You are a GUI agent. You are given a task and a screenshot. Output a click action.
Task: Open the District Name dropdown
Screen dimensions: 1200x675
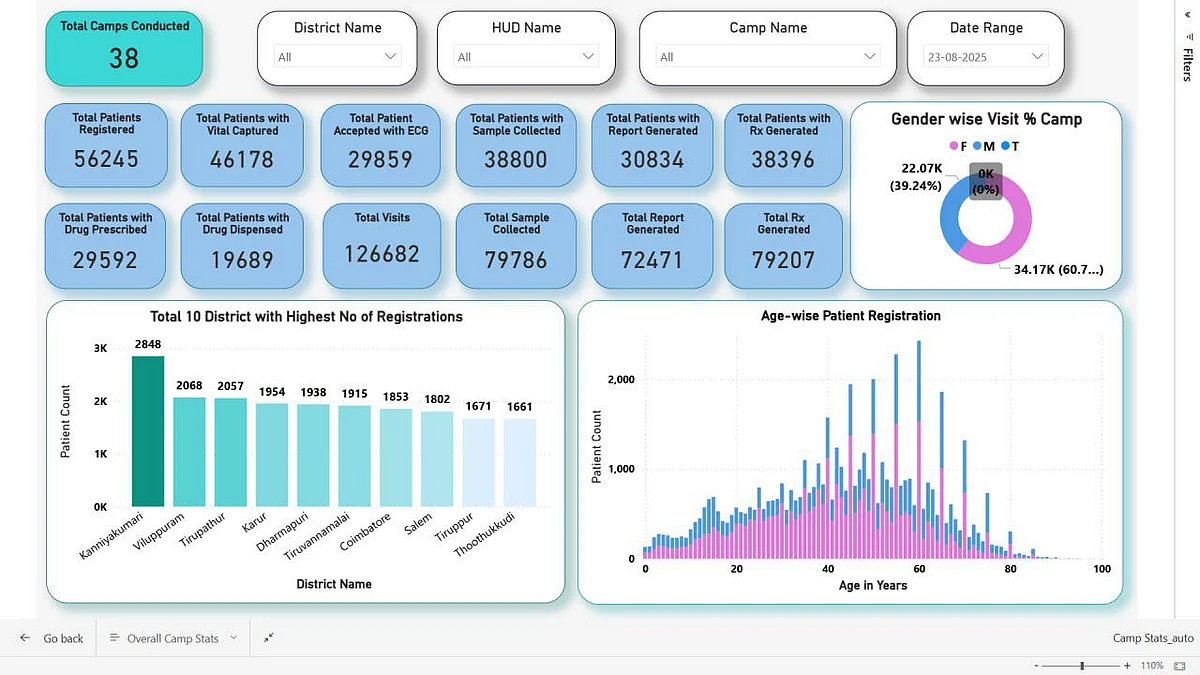pos(337,57)
